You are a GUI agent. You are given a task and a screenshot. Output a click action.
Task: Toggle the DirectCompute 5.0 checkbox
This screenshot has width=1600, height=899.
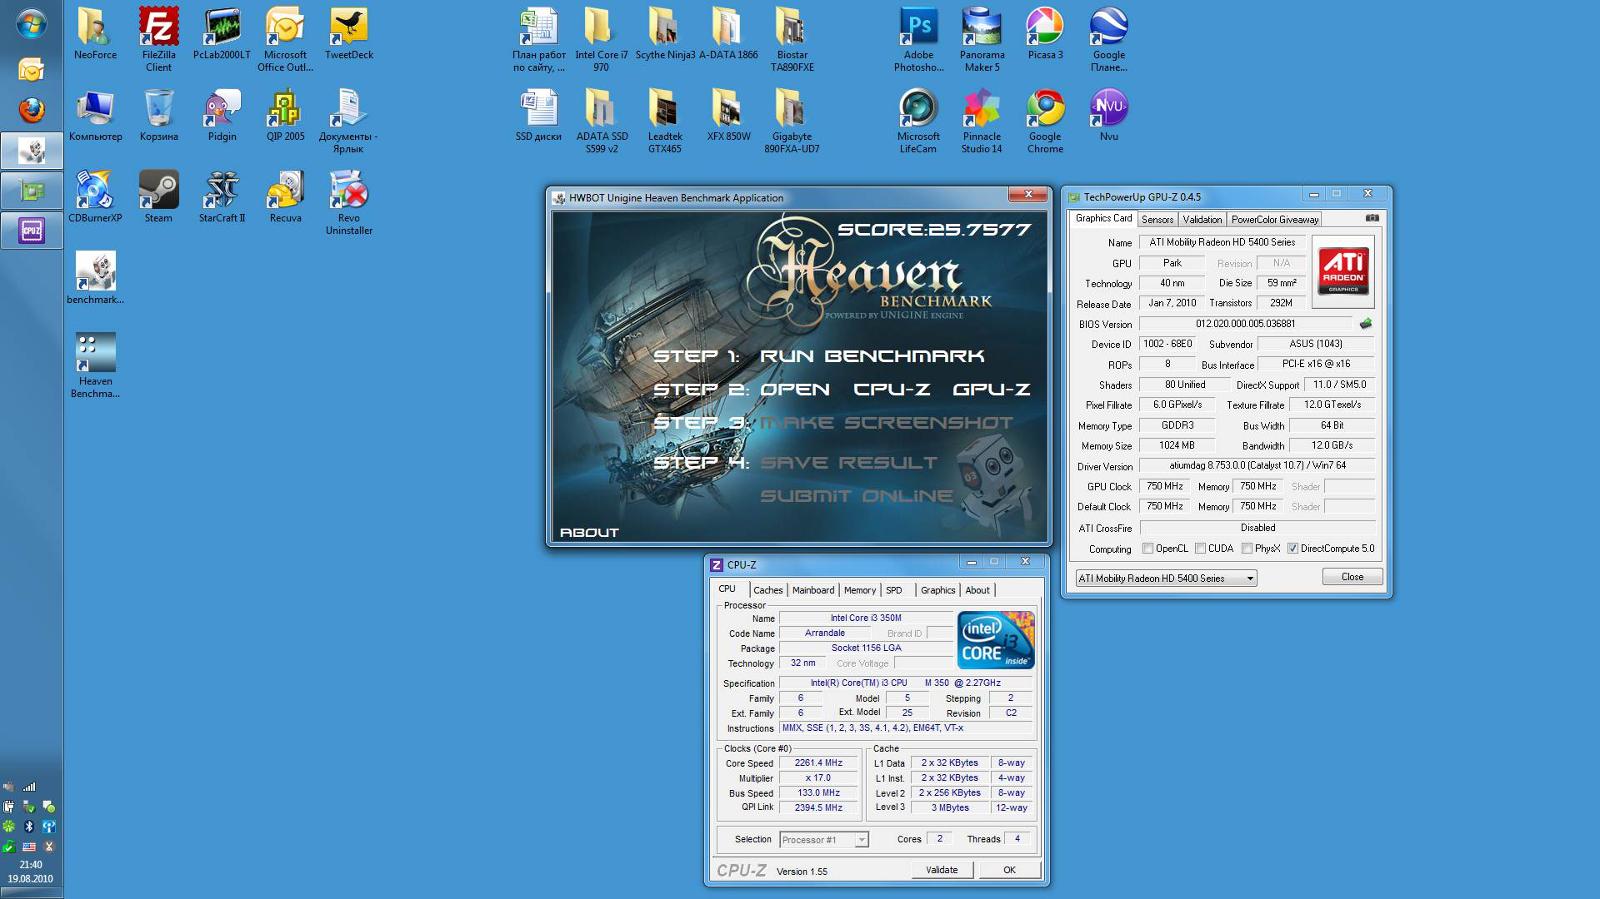coord(1292,548)
